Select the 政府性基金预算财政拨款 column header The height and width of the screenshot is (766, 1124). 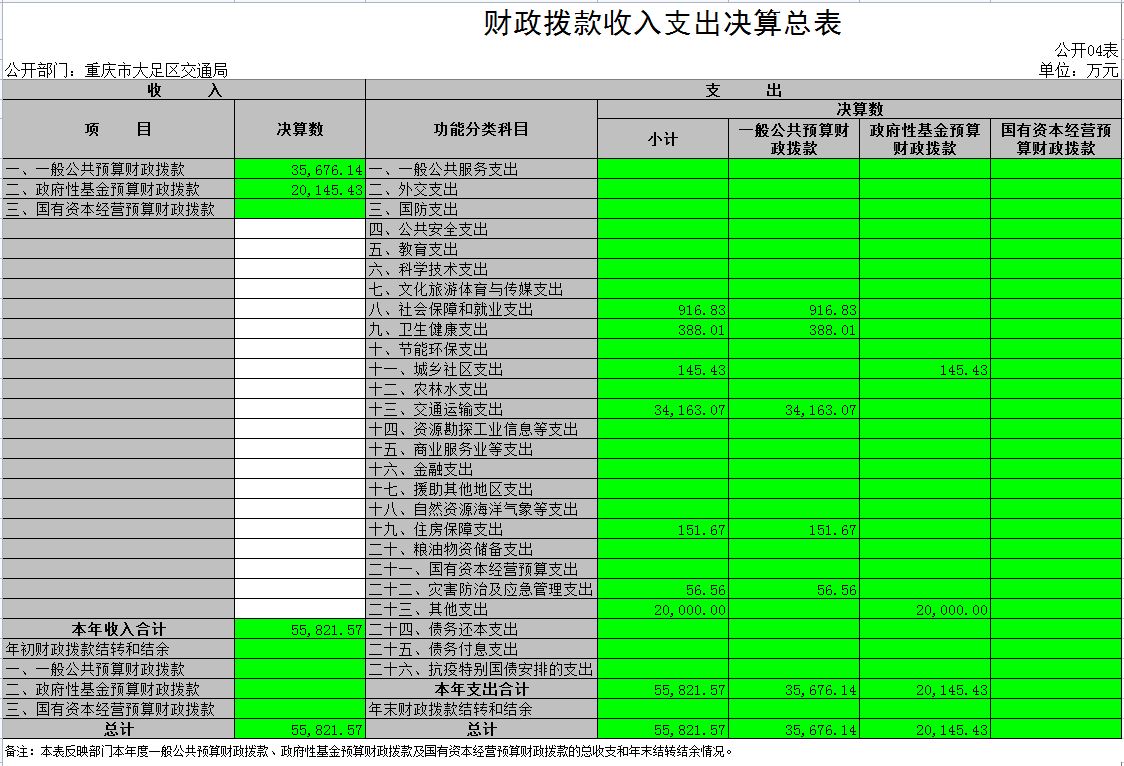click(x=925, y=139)
